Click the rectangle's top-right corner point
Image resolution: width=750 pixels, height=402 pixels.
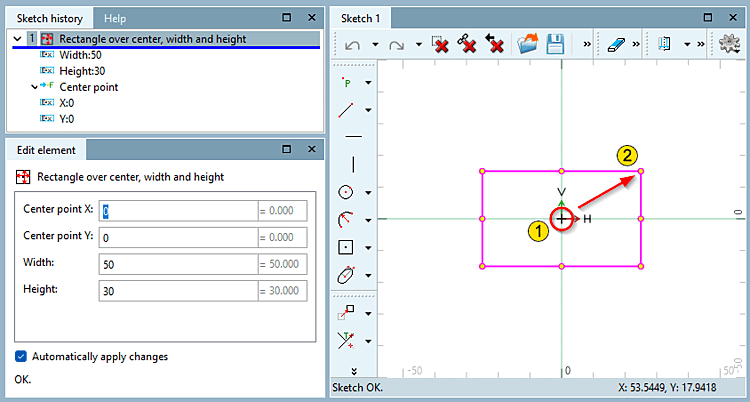(641, 171)
